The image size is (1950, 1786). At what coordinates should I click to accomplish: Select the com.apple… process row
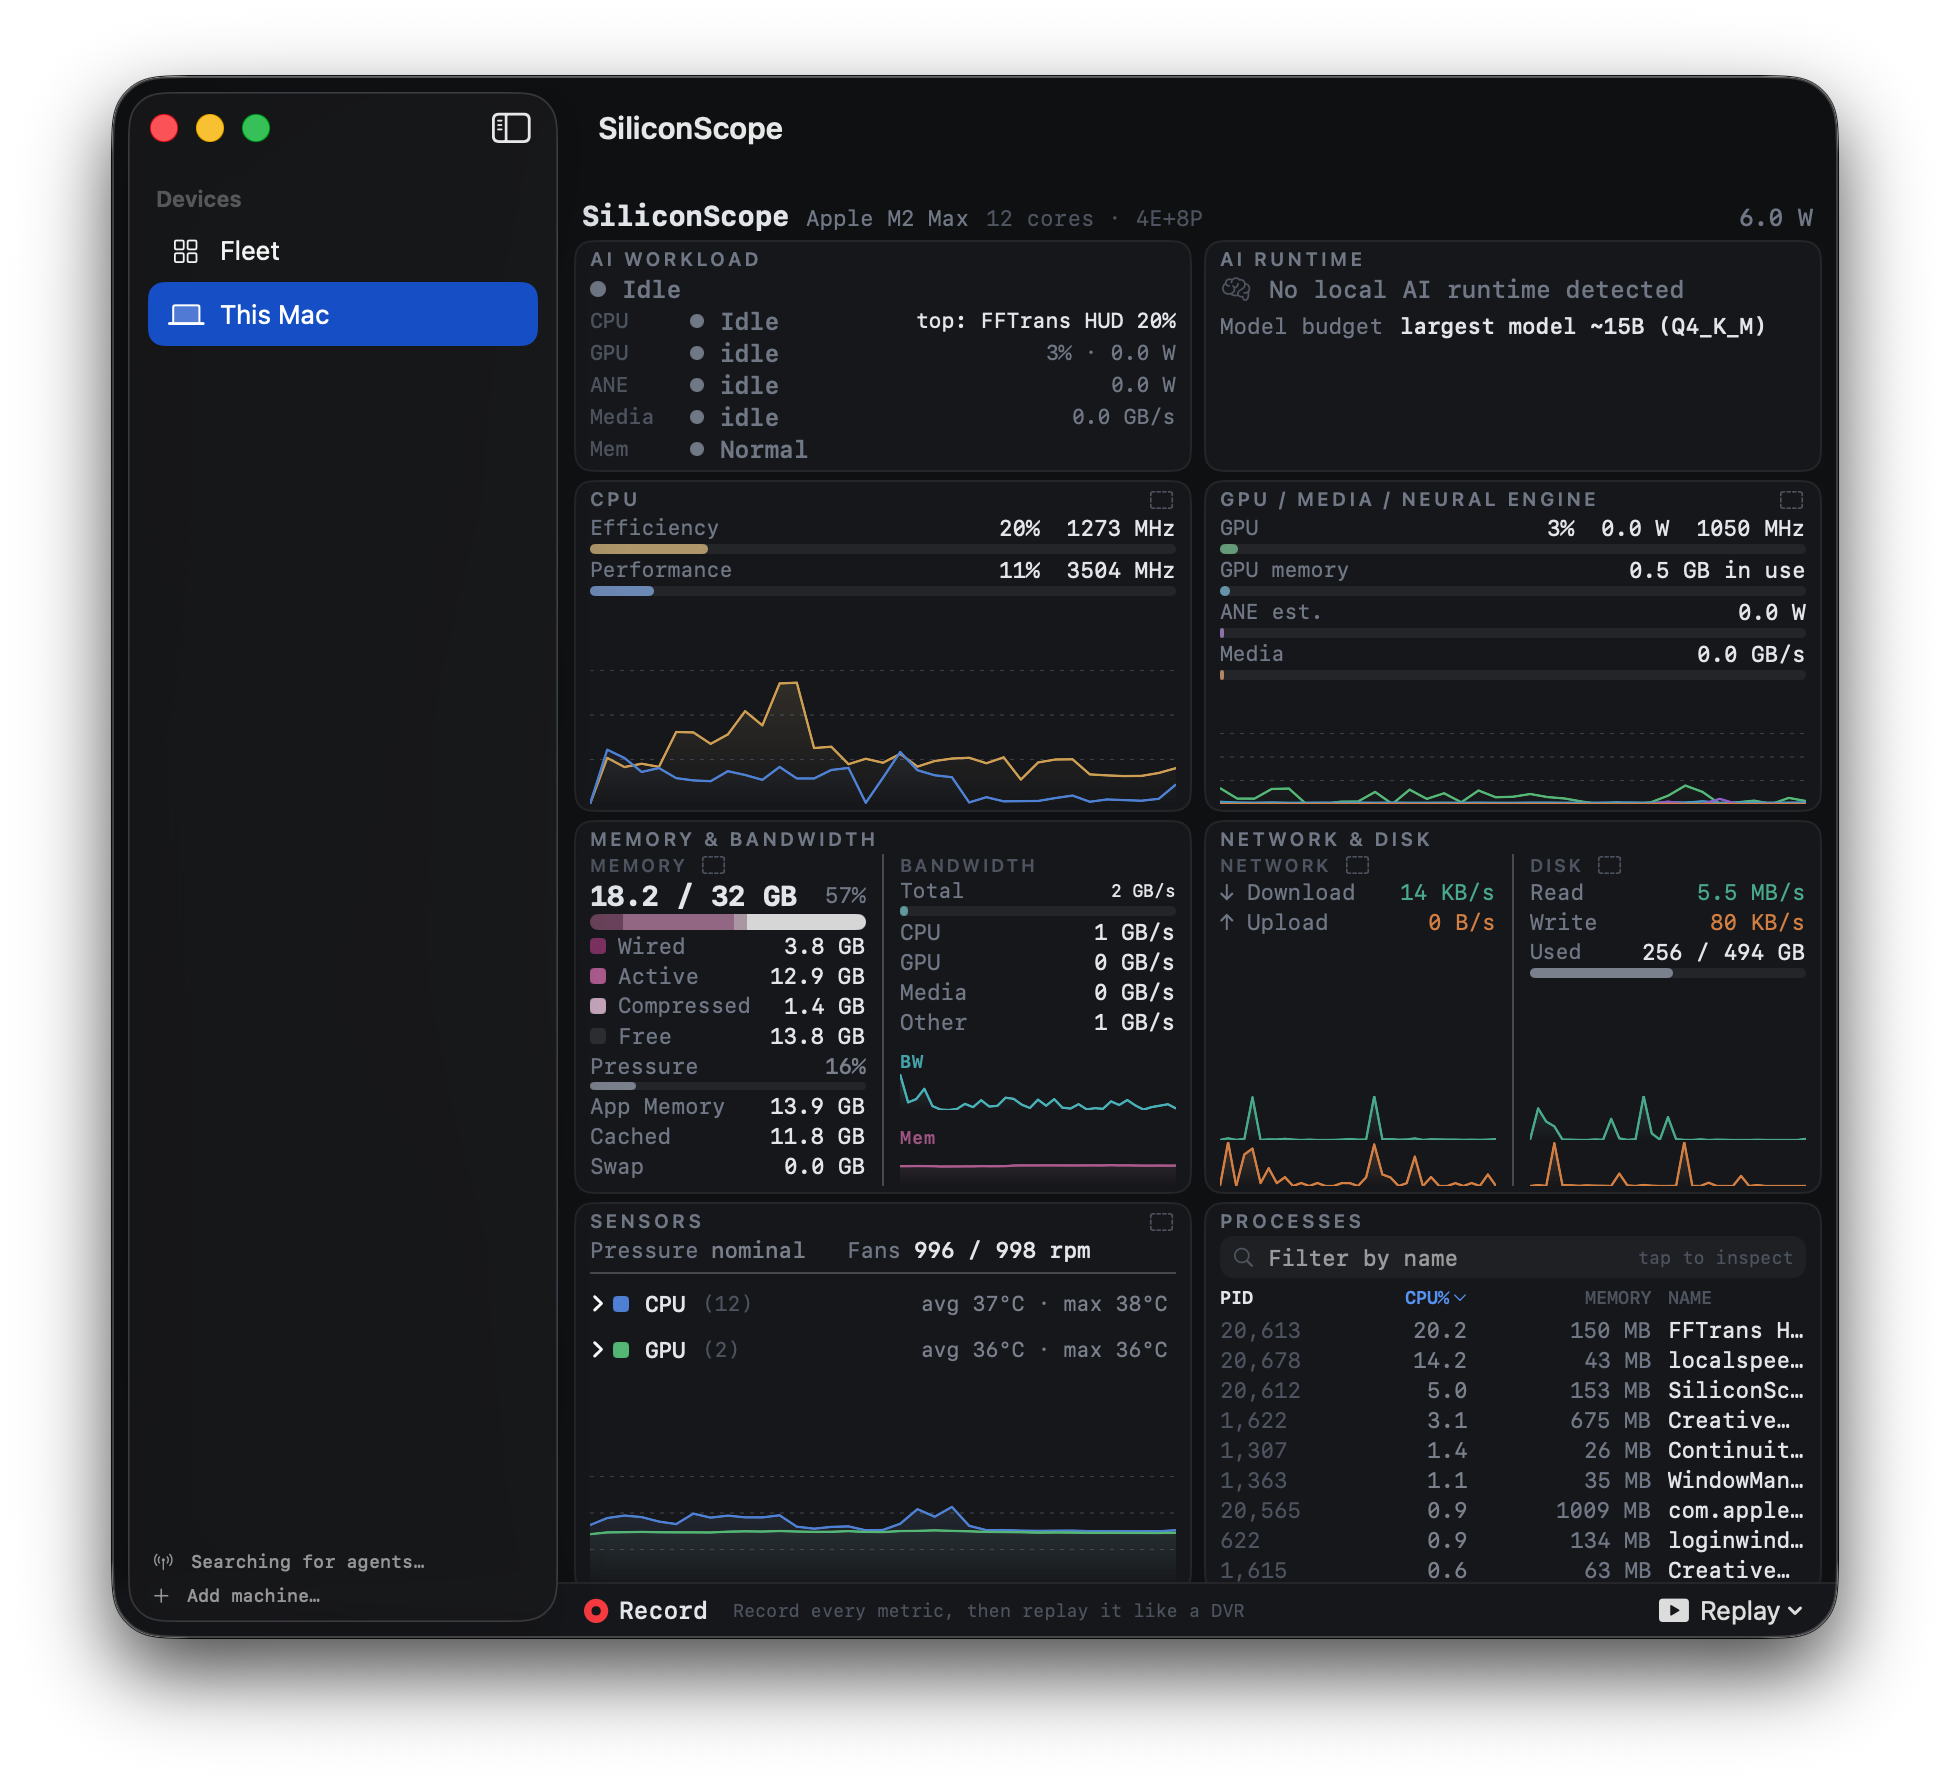click(1512, 1510)
